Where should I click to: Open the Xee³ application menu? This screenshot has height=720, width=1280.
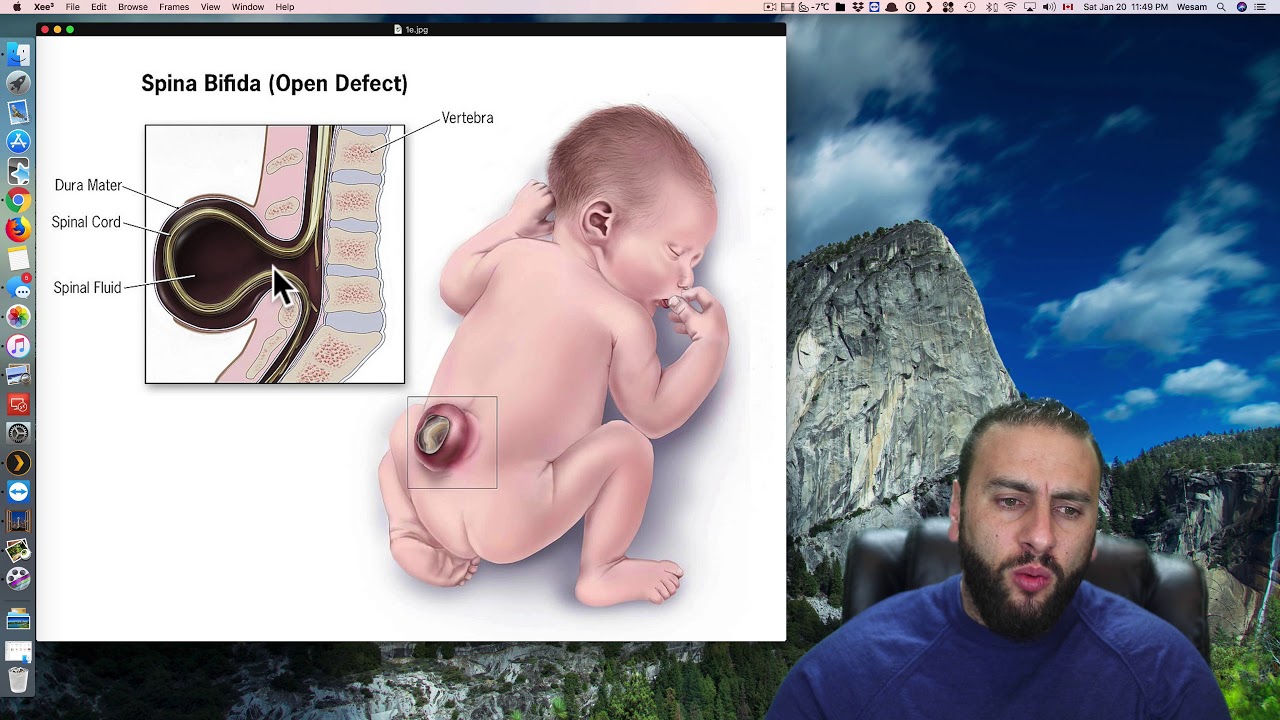(x=44, y=7)
